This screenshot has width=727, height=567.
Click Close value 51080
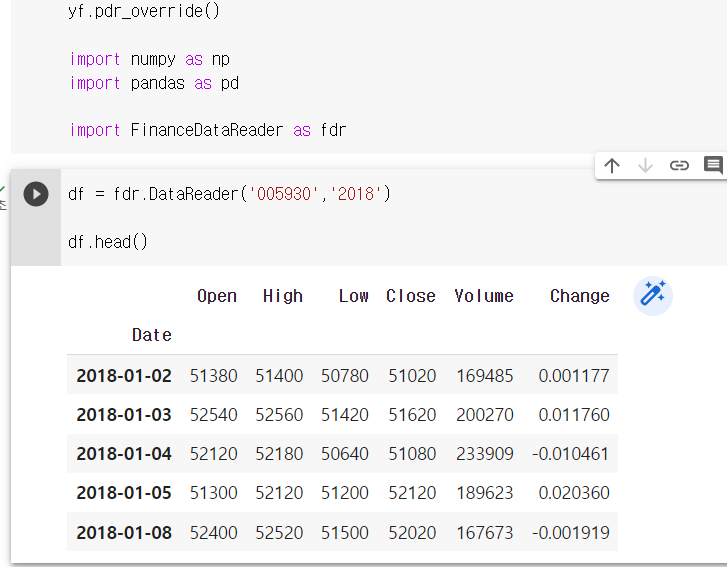pyautogui.click(x=412, y=453)
